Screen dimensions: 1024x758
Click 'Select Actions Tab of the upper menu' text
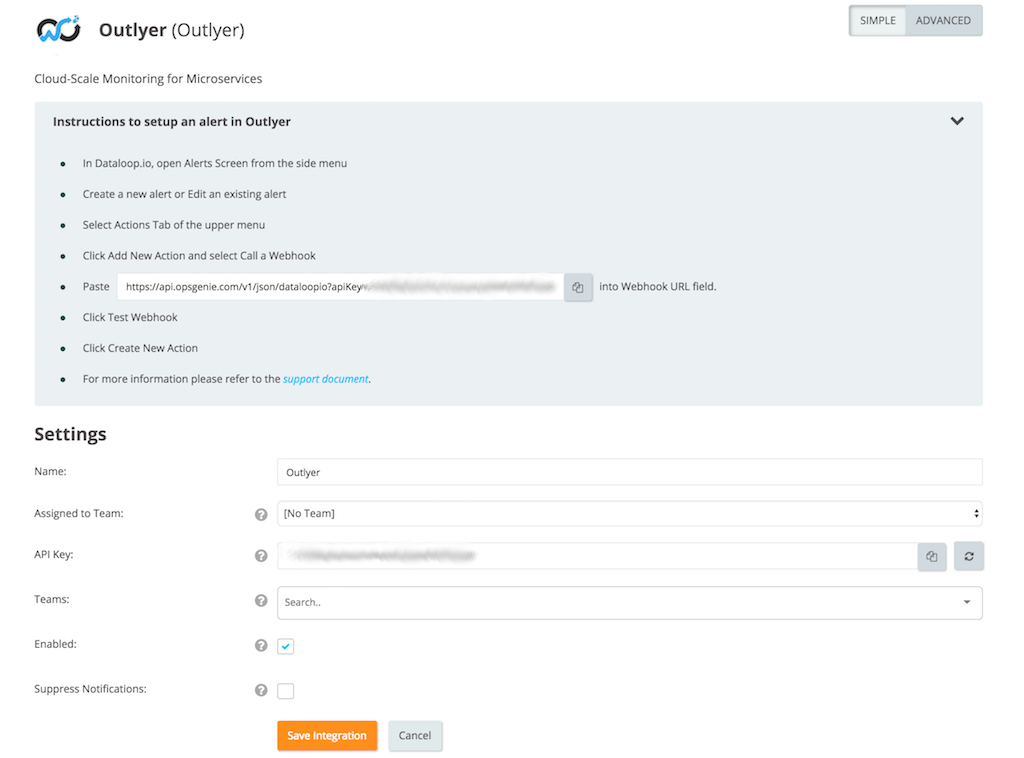(174, 225)
